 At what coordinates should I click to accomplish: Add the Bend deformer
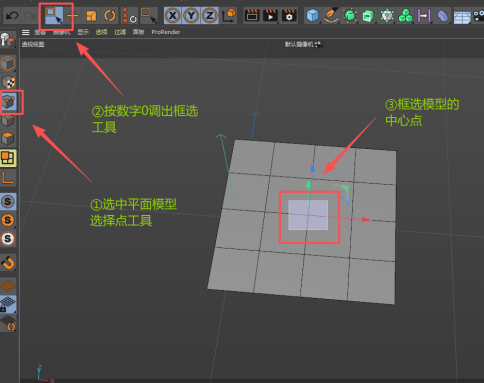point(442,16)
